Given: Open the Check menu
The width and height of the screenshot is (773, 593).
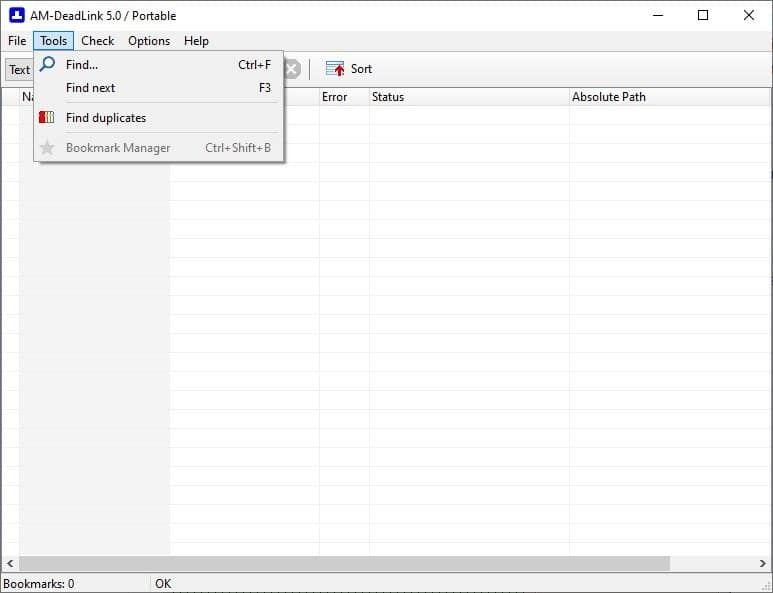Looking at the screenshot, I should 98,41.
